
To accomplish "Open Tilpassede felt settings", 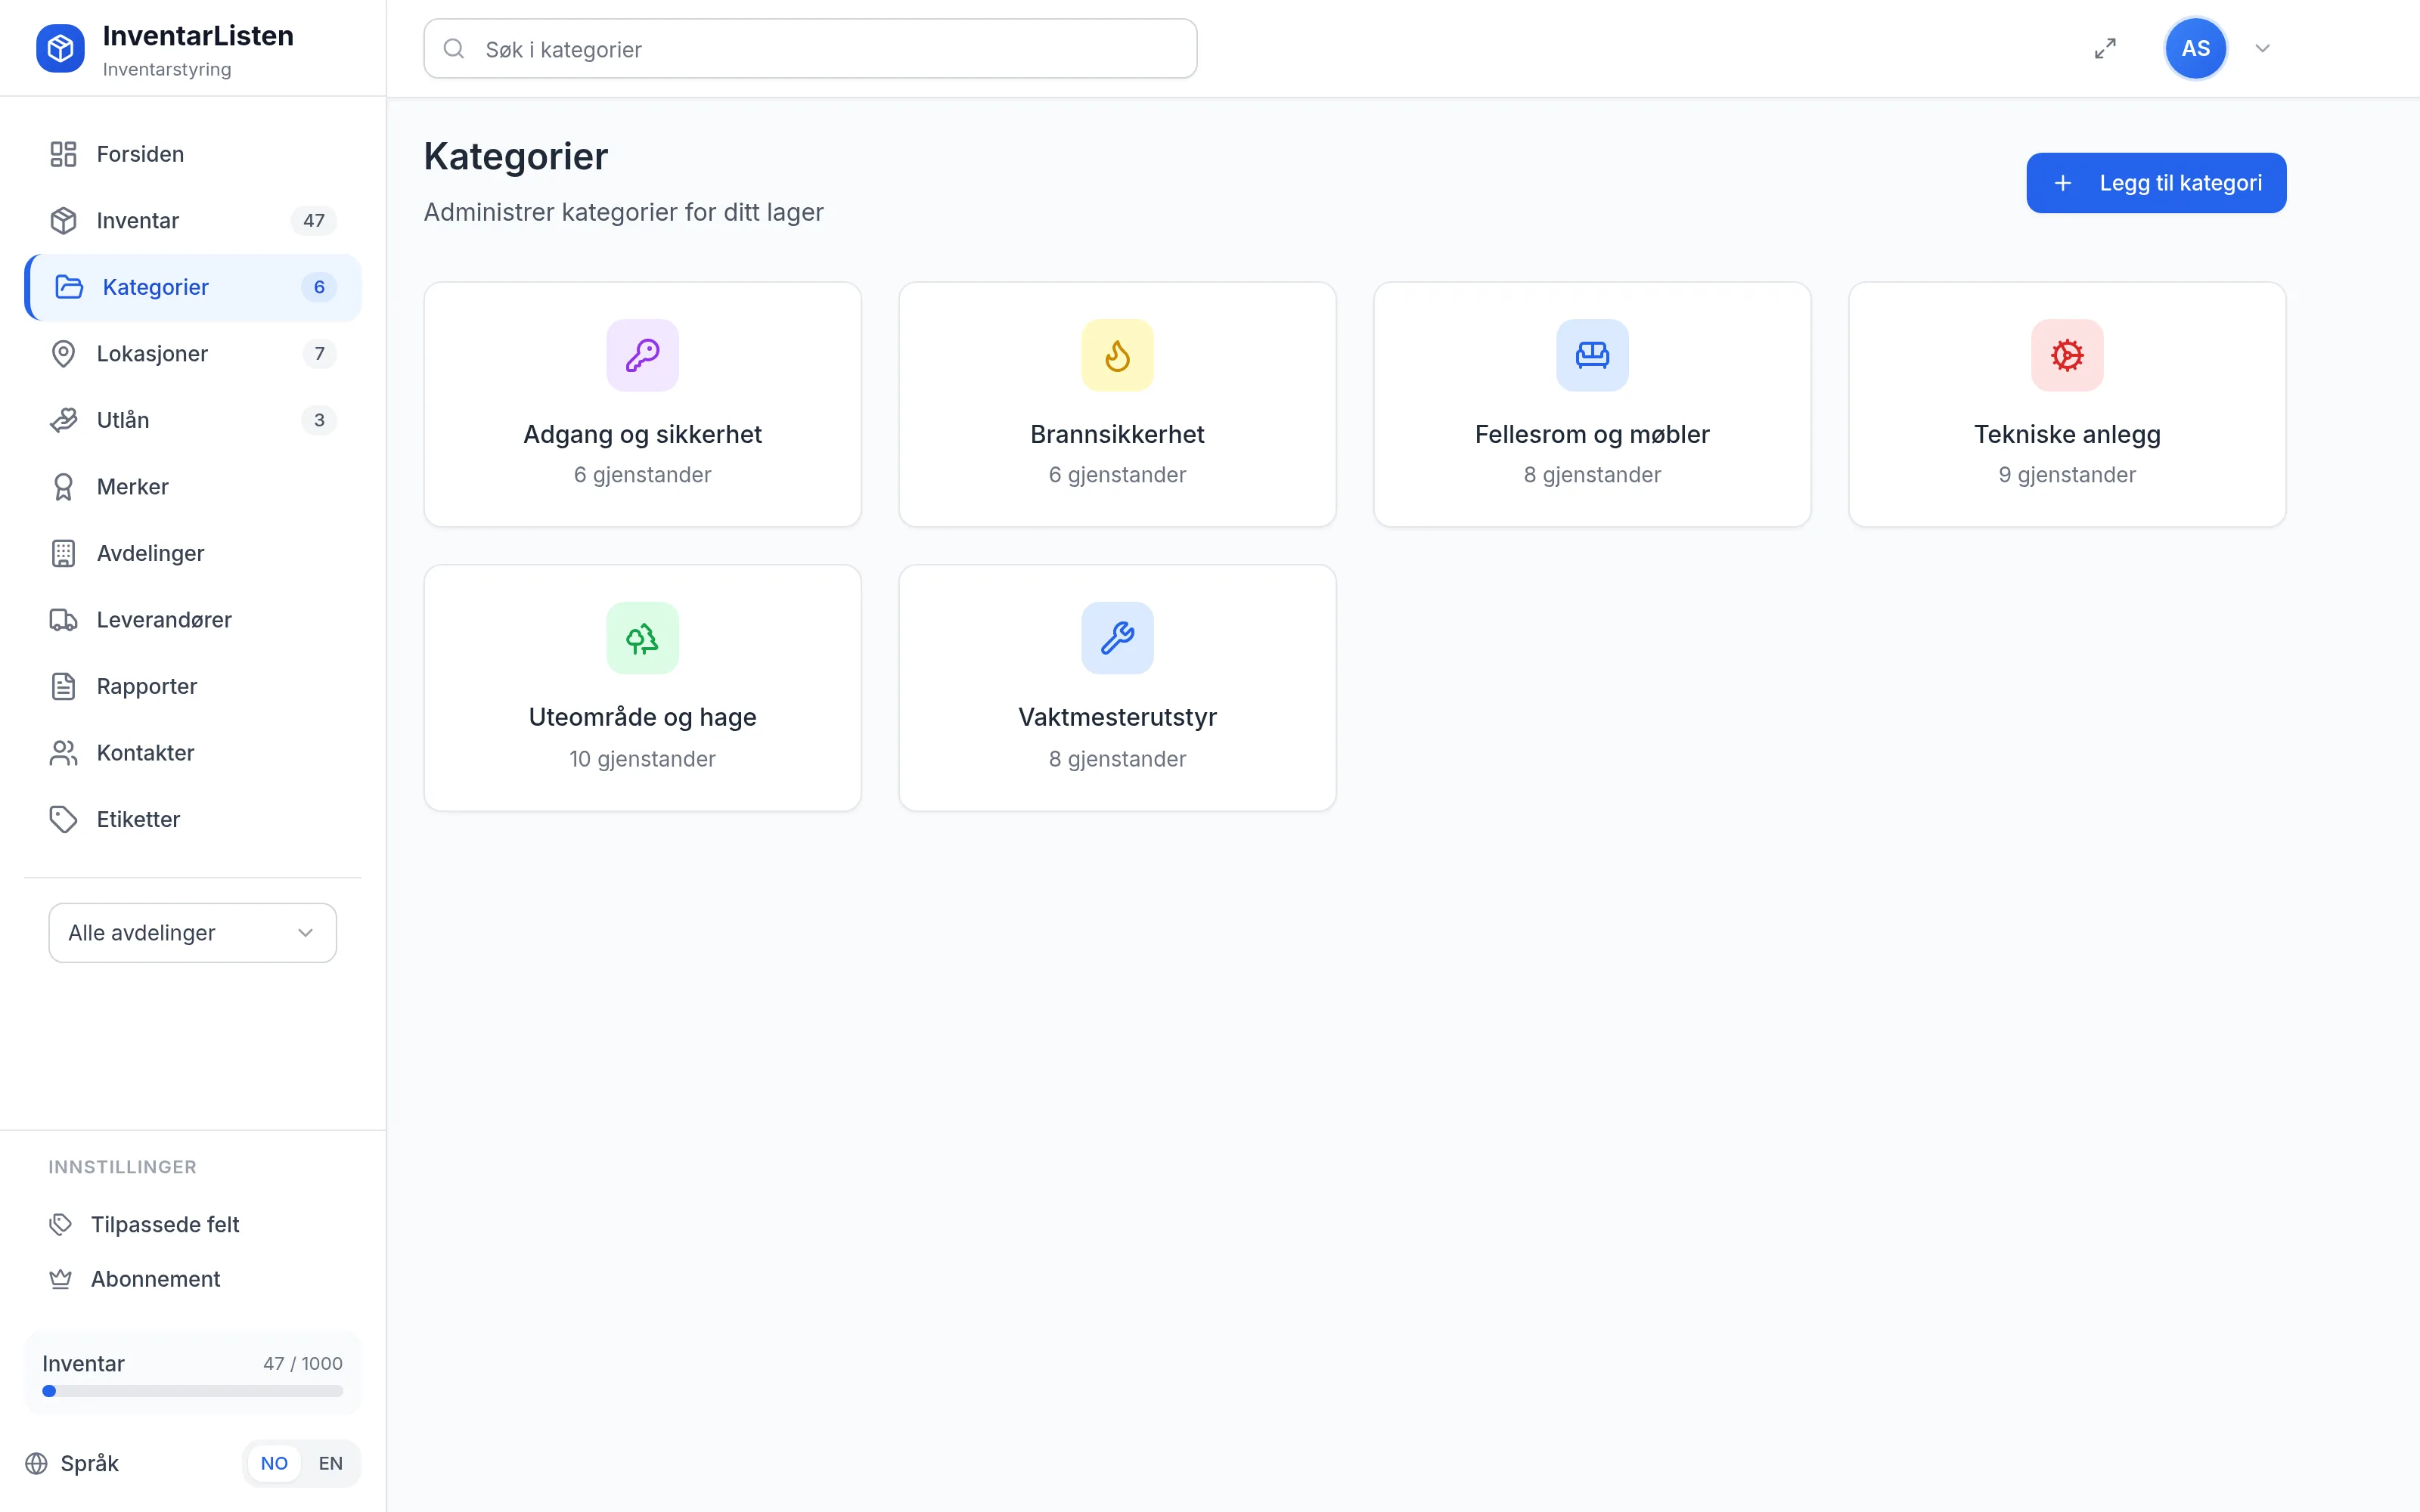I will pyautogui.click(x=192, y=1224).
